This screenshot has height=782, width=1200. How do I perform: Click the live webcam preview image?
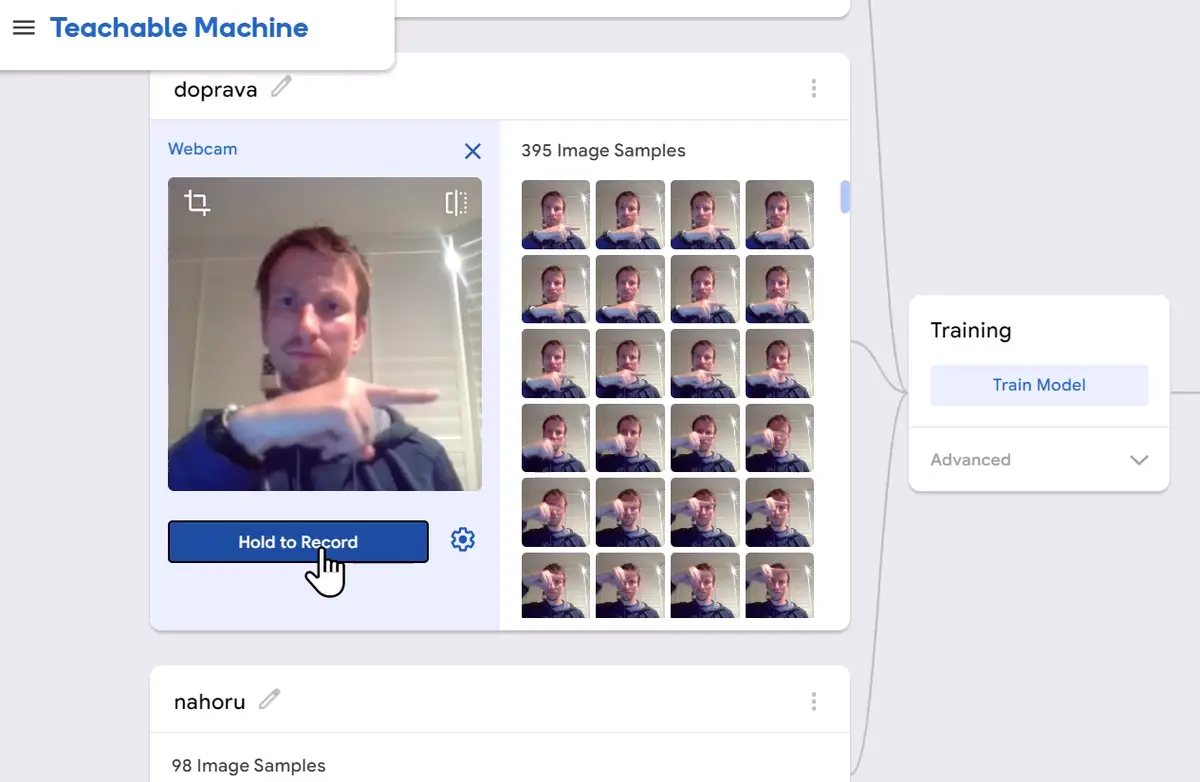[x=325, y=334]
